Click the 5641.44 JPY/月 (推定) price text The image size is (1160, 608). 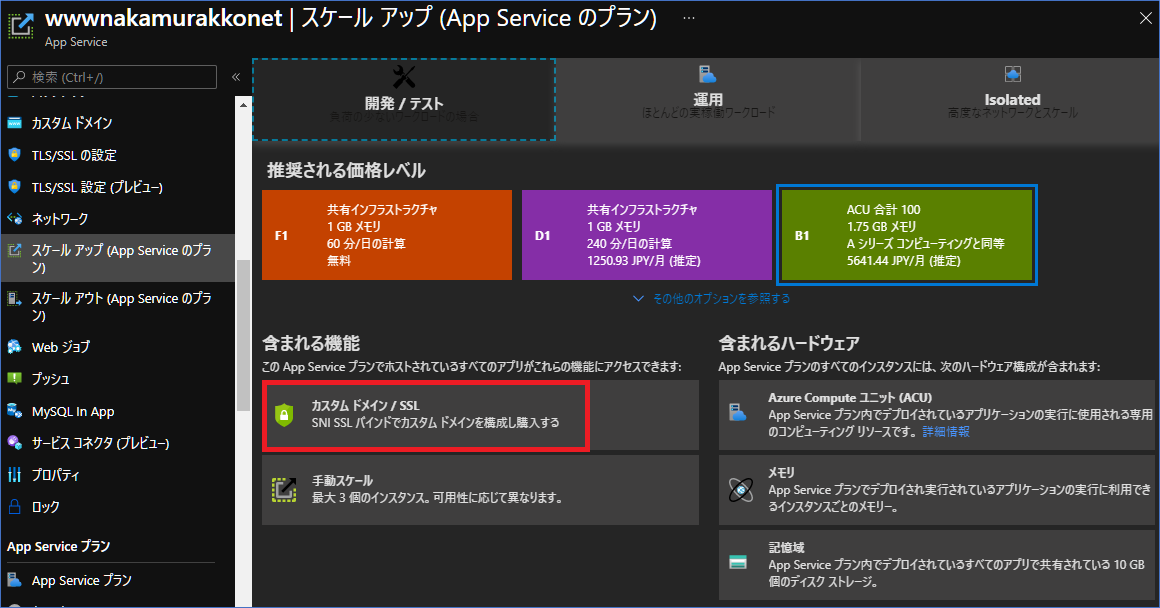coord(904,260)
